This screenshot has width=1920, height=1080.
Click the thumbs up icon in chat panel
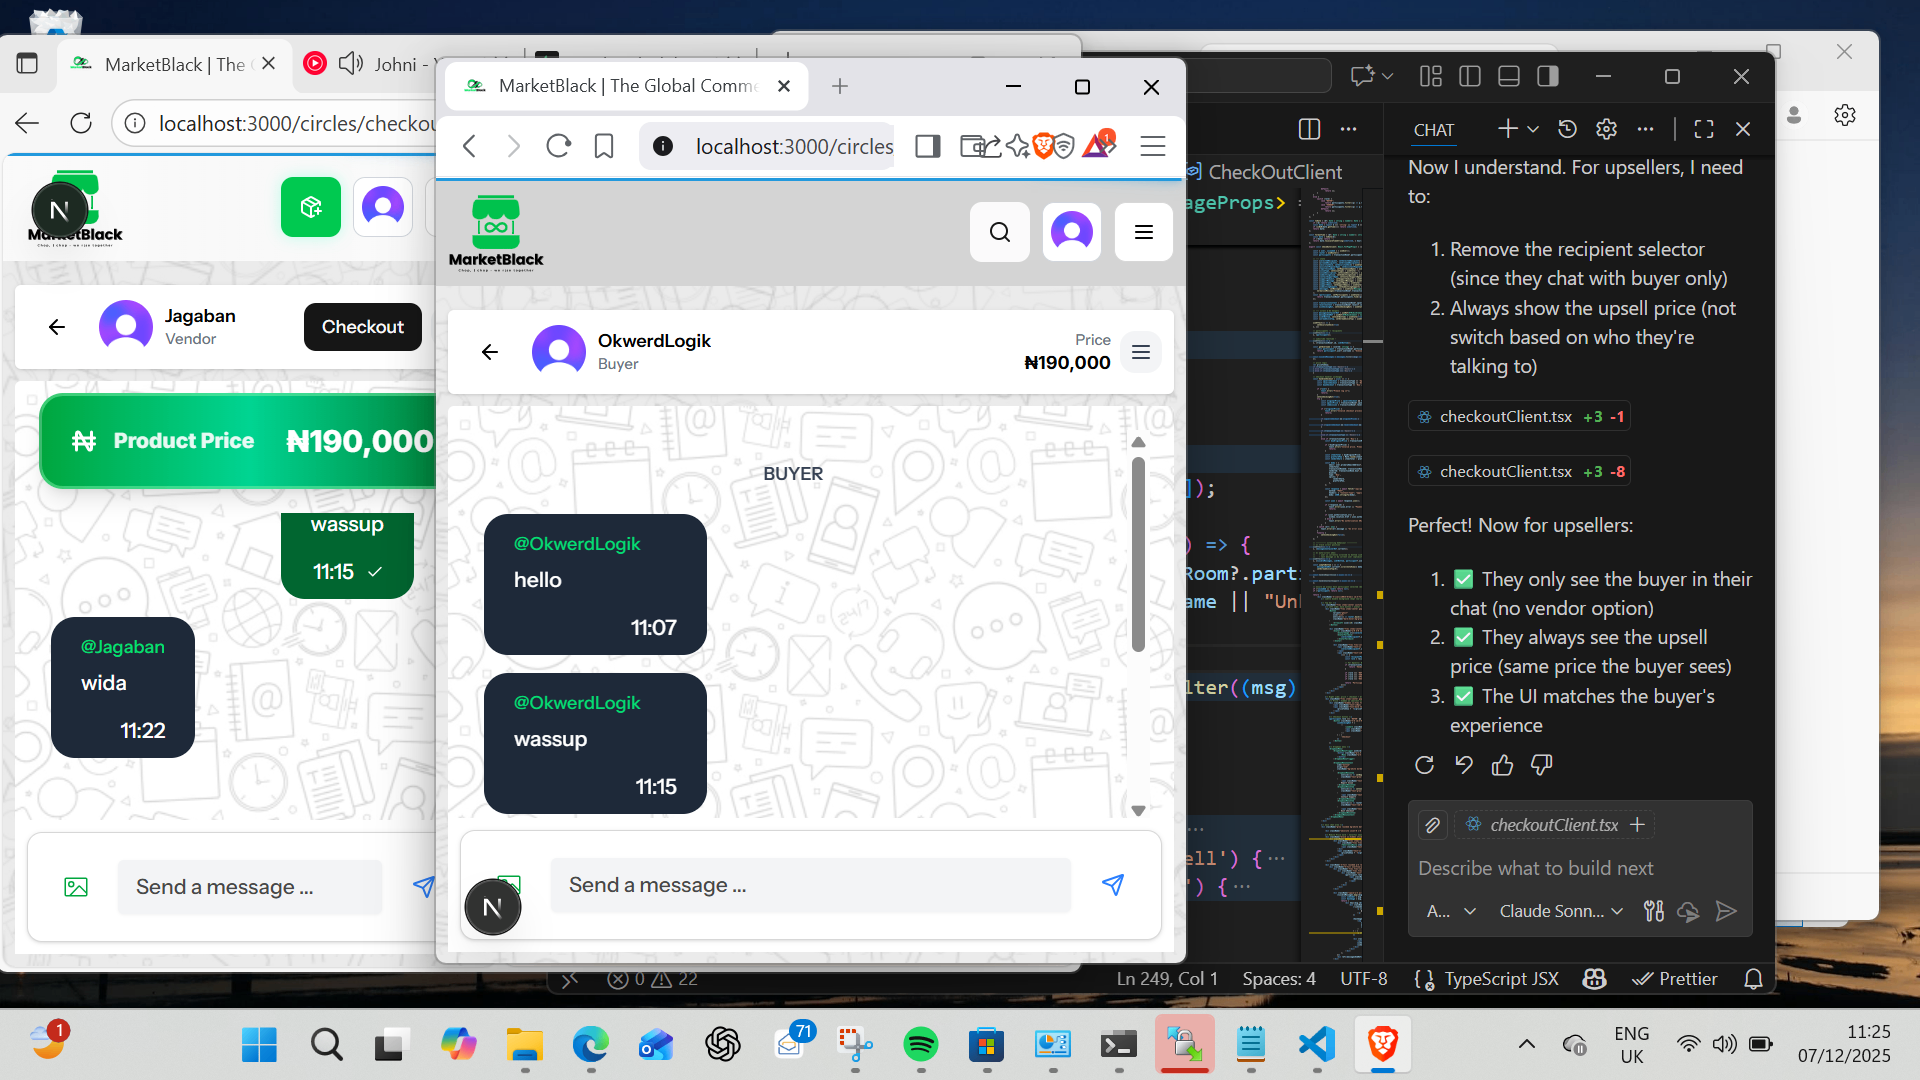point(1502,765)
